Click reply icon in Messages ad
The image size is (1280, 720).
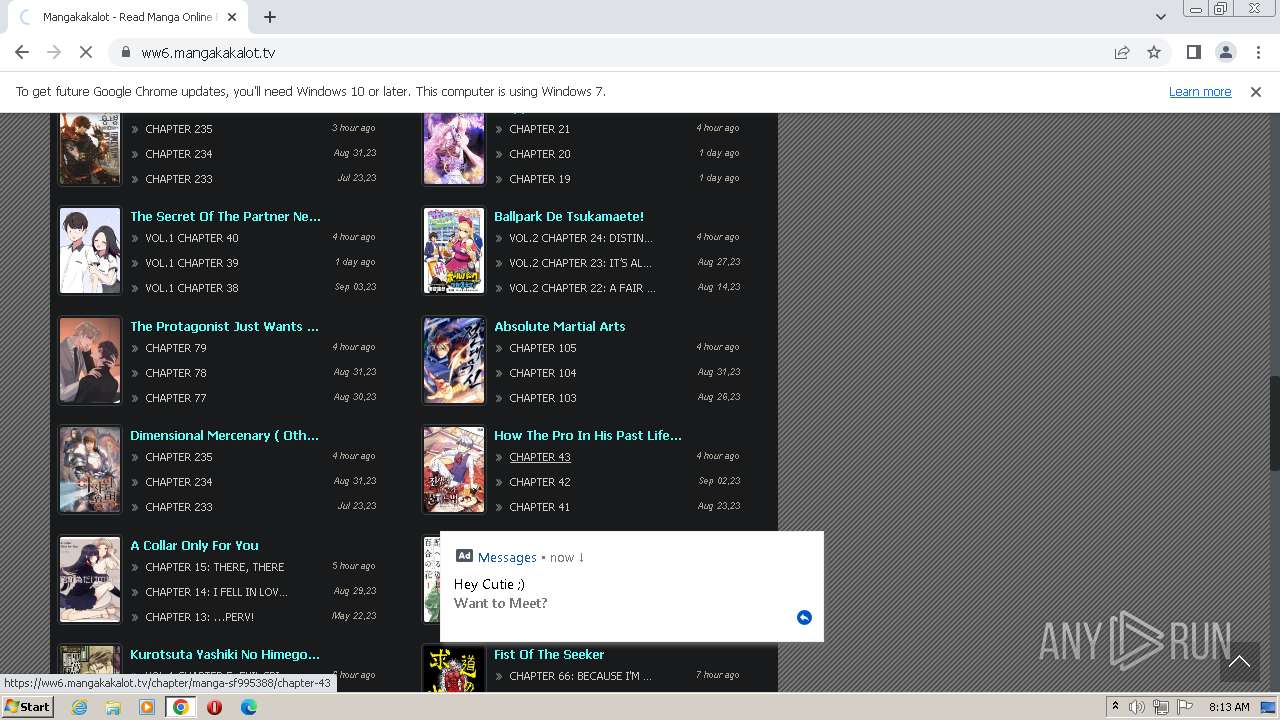[804, 617]
